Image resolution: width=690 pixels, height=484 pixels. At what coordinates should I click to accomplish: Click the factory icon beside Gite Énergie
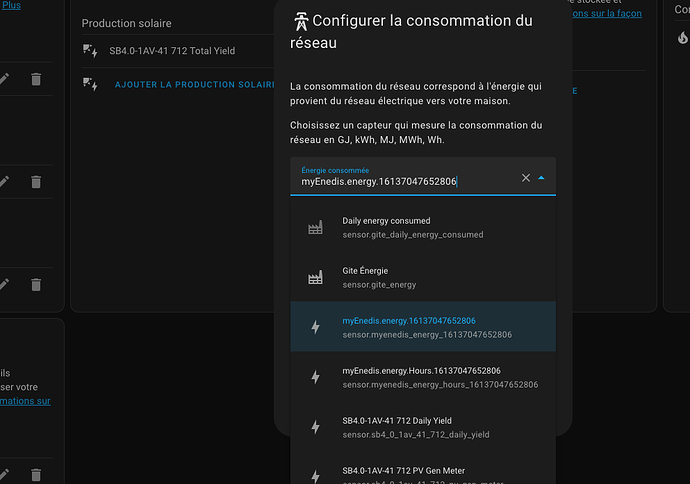(x=315, y=277)
